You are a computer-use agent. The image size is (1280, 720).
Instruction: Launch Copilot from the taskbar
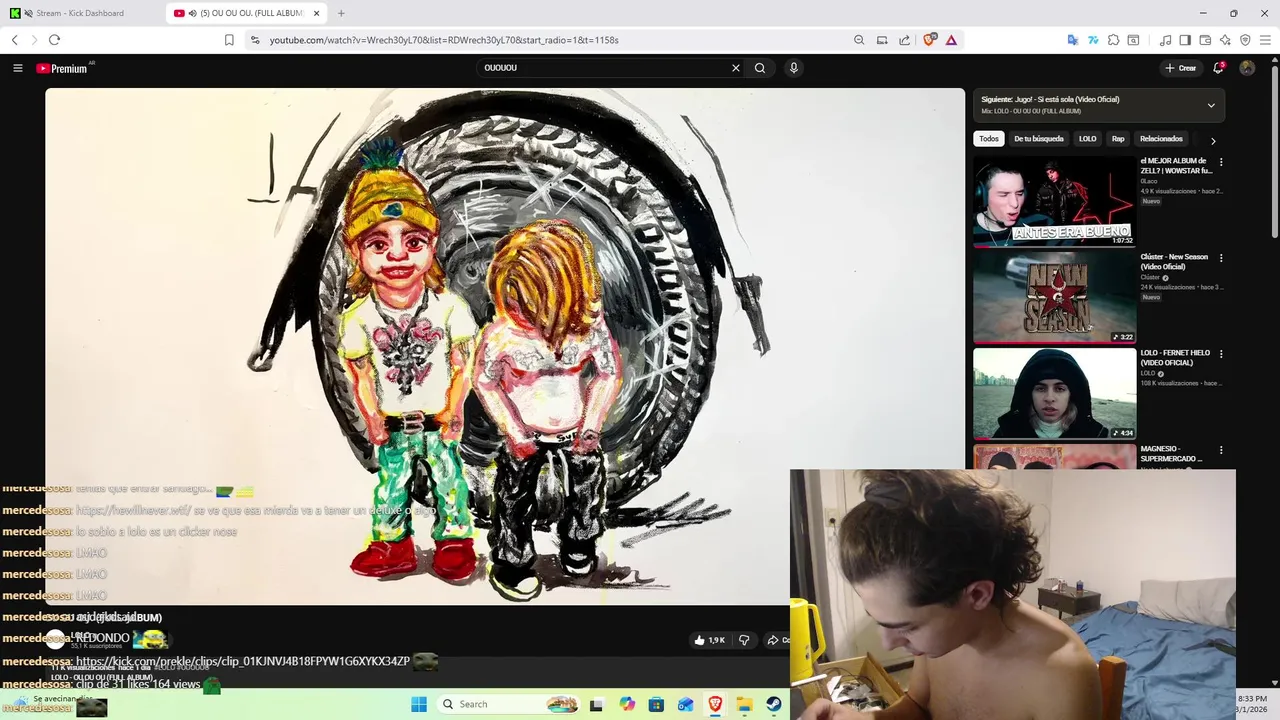(627, 704)
